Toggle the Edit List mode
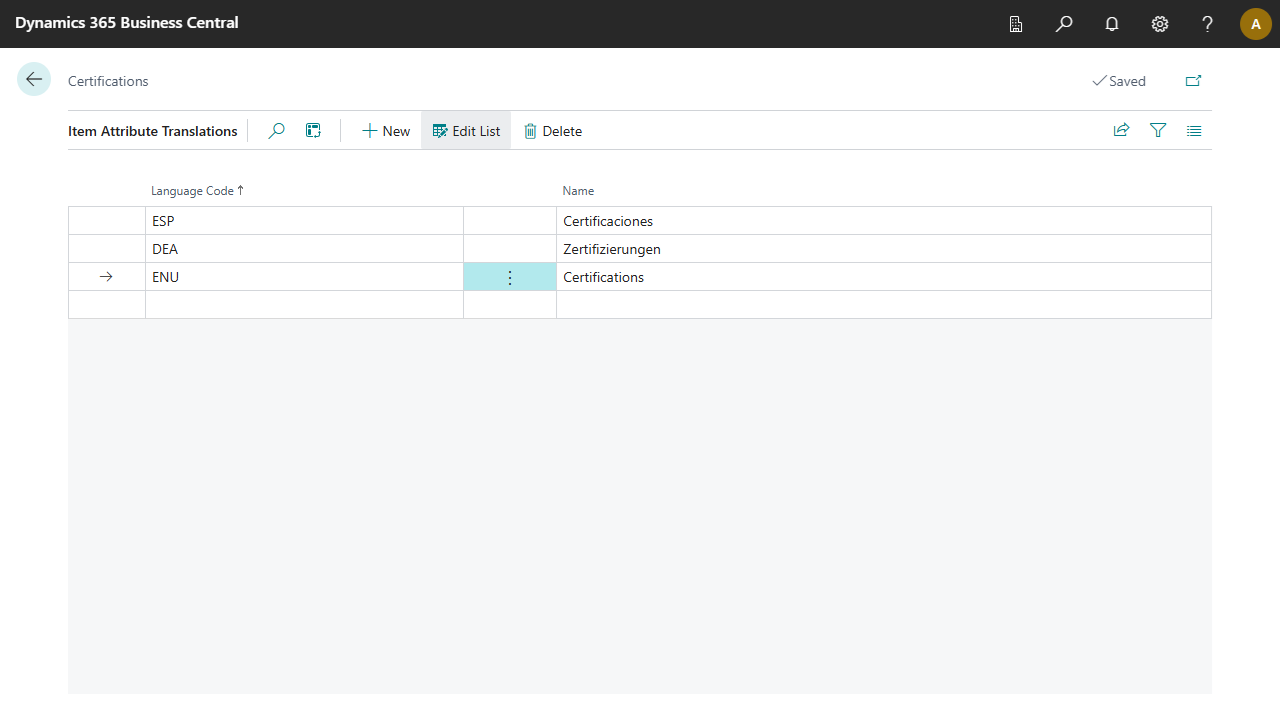Screen dimensions: 1280x720 (x=466, y=131)
